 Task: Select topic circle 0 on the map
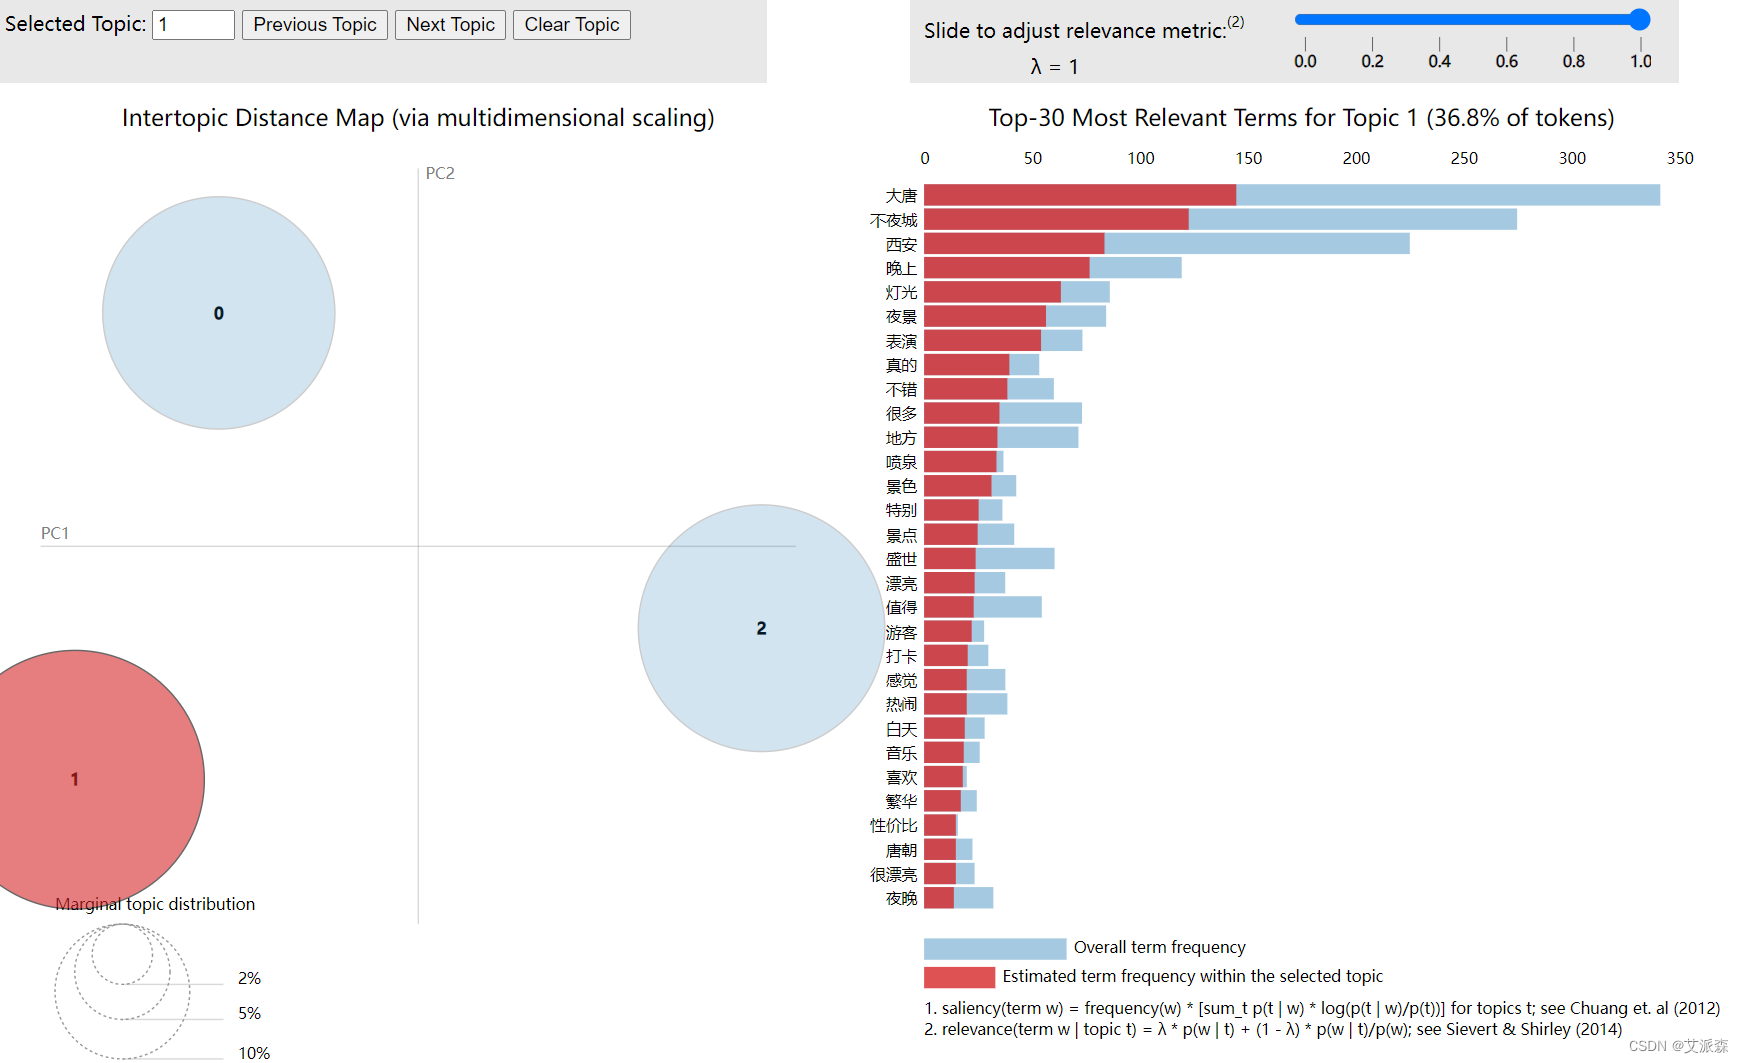point(219,313)
